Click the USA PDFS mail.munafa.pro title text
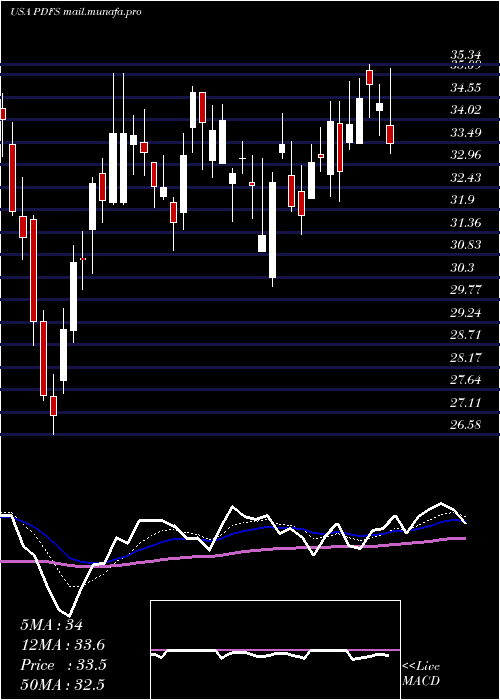 76,12
